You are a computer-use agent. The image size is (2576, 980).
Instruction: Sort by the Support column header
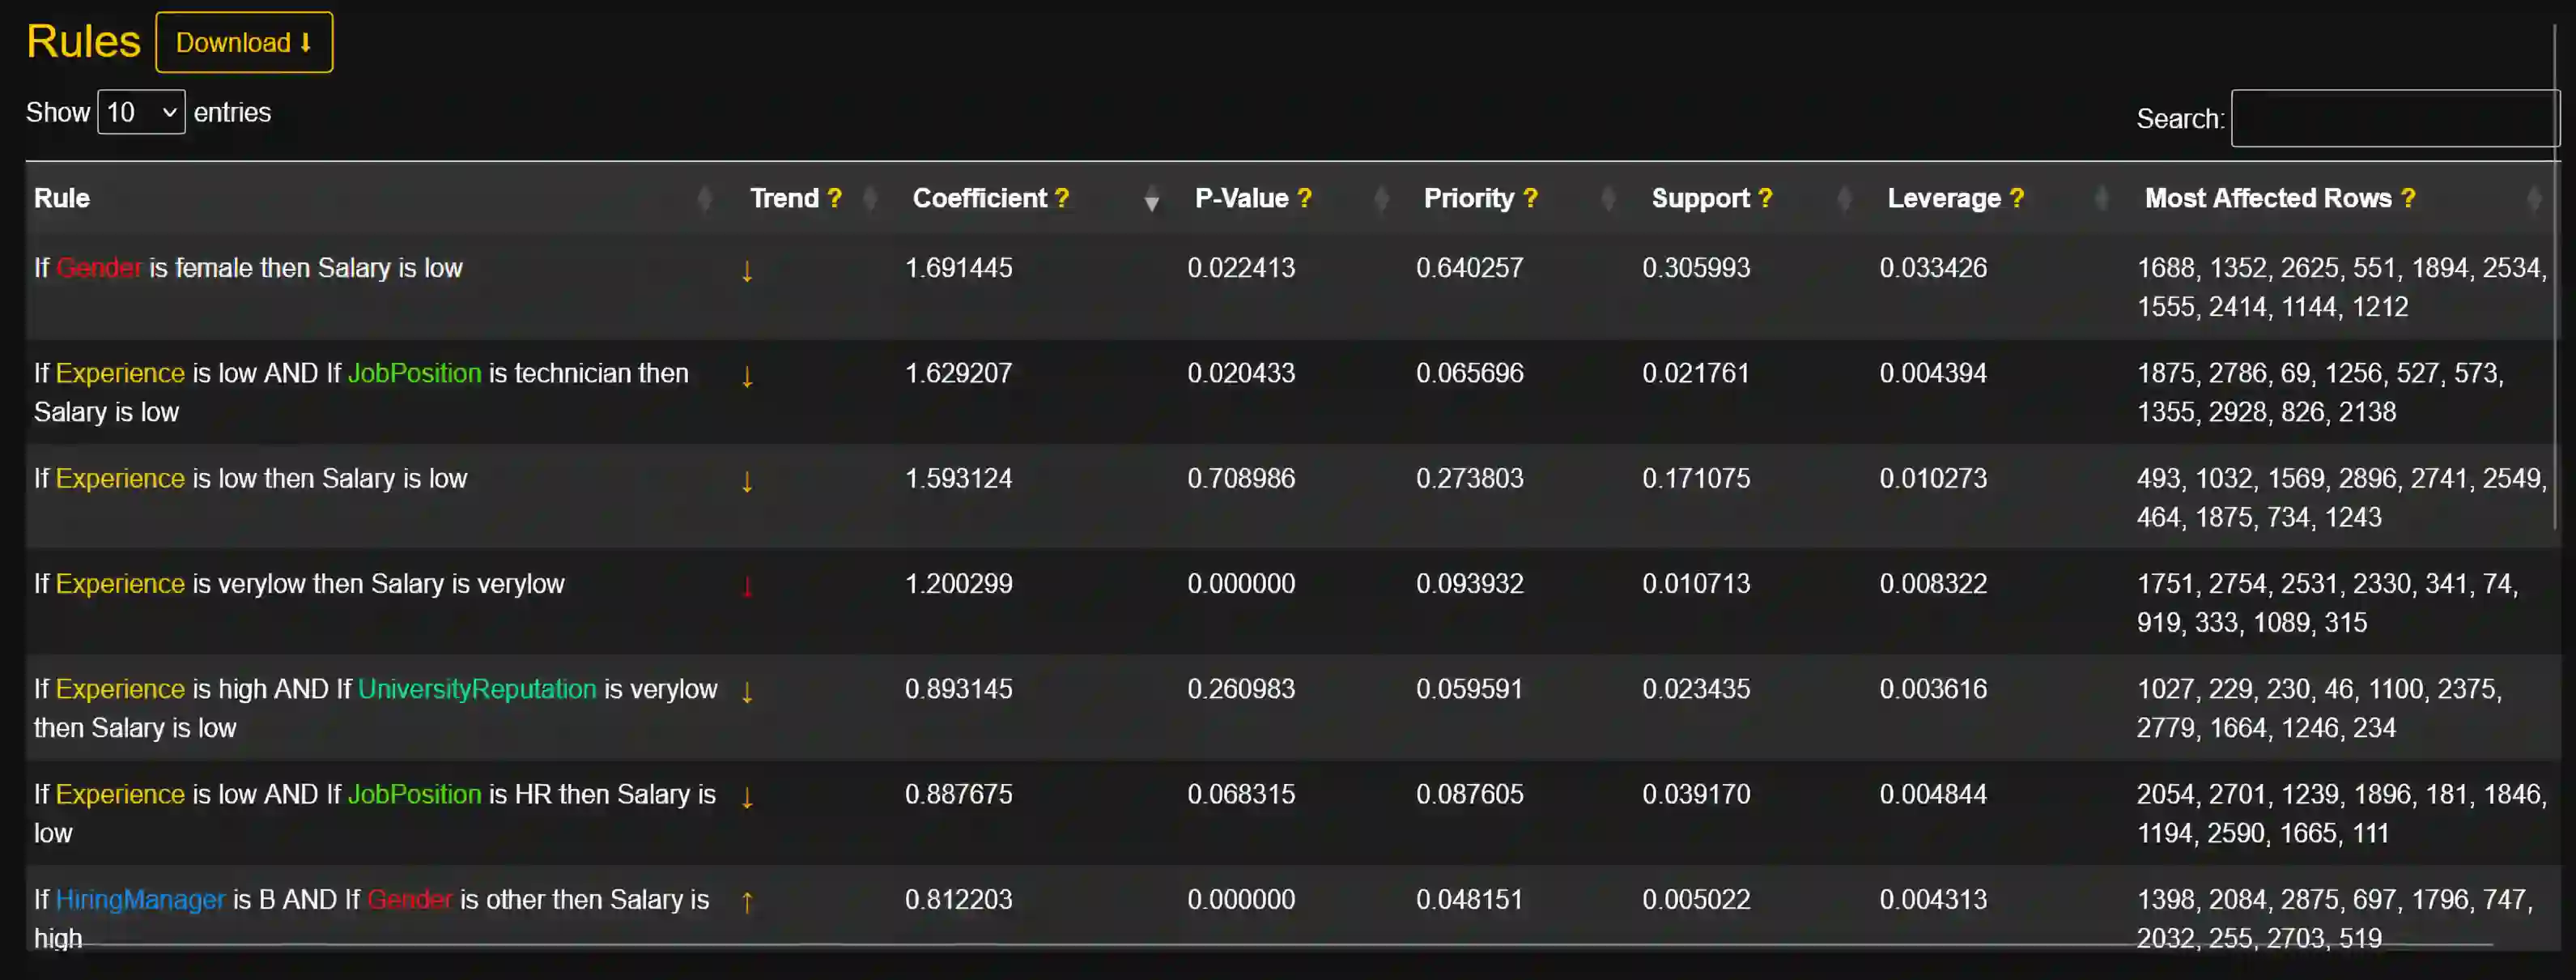(1699, 198)
